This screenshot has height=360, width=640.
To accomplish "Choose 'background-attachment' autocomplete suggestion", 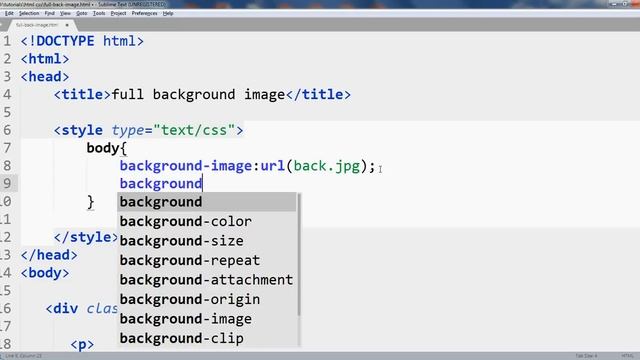I will click(x=207, y=280).
